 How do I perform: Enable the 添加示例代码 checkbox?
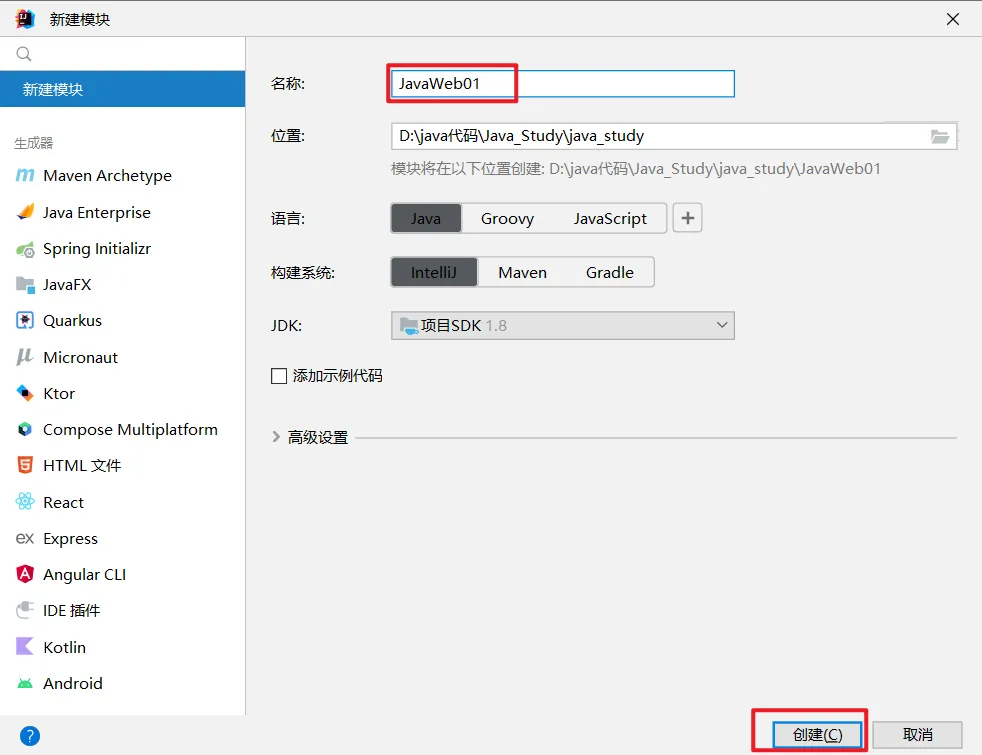click(279, 376)
